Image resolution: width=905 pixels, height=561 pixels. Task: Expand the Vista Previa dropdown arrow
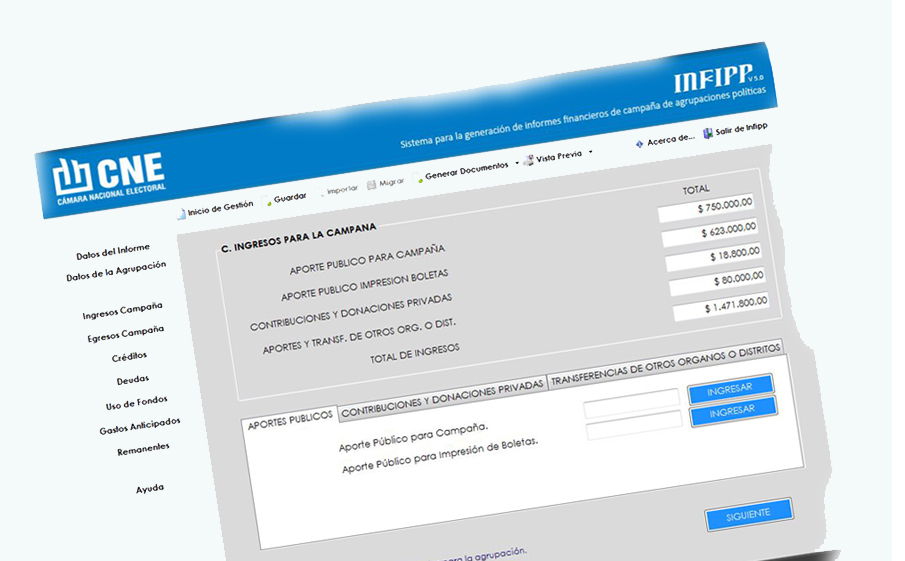click(591, 153)
